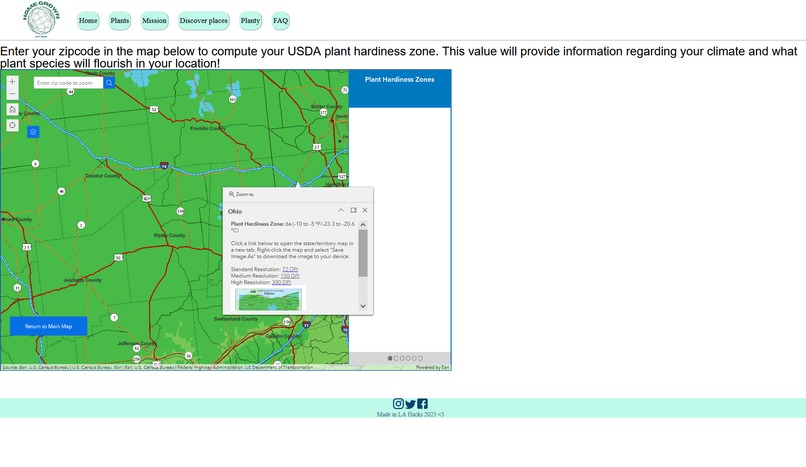This screenshot has height=467, width=806.
Task: Select the fourth page dot in side panel
Action: [x=408, y=358]
